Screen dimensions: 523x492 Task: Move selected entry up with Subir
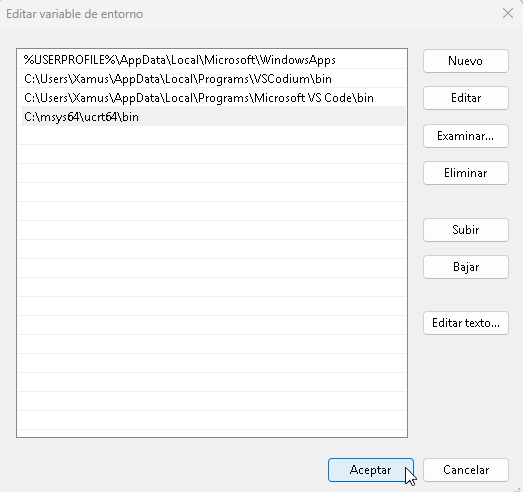coord(466,230)
